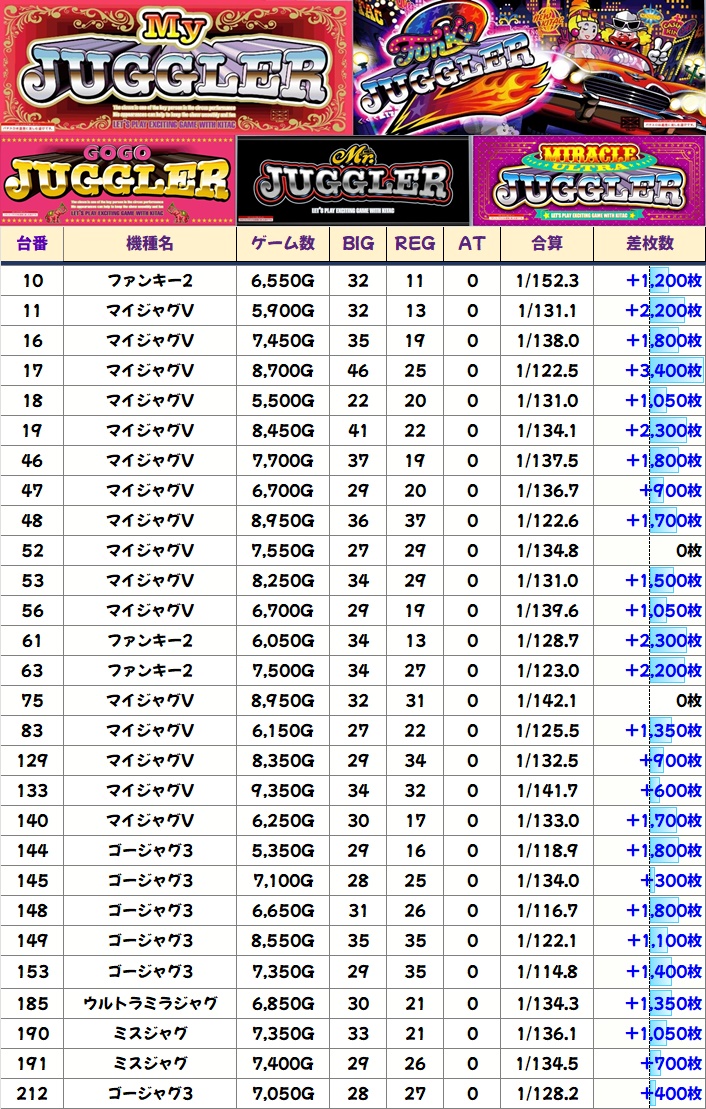Image resolution: width=706 pixels, height=1109 pixels.
Task: Select machine number 56 cell
Action: point(32,610)
